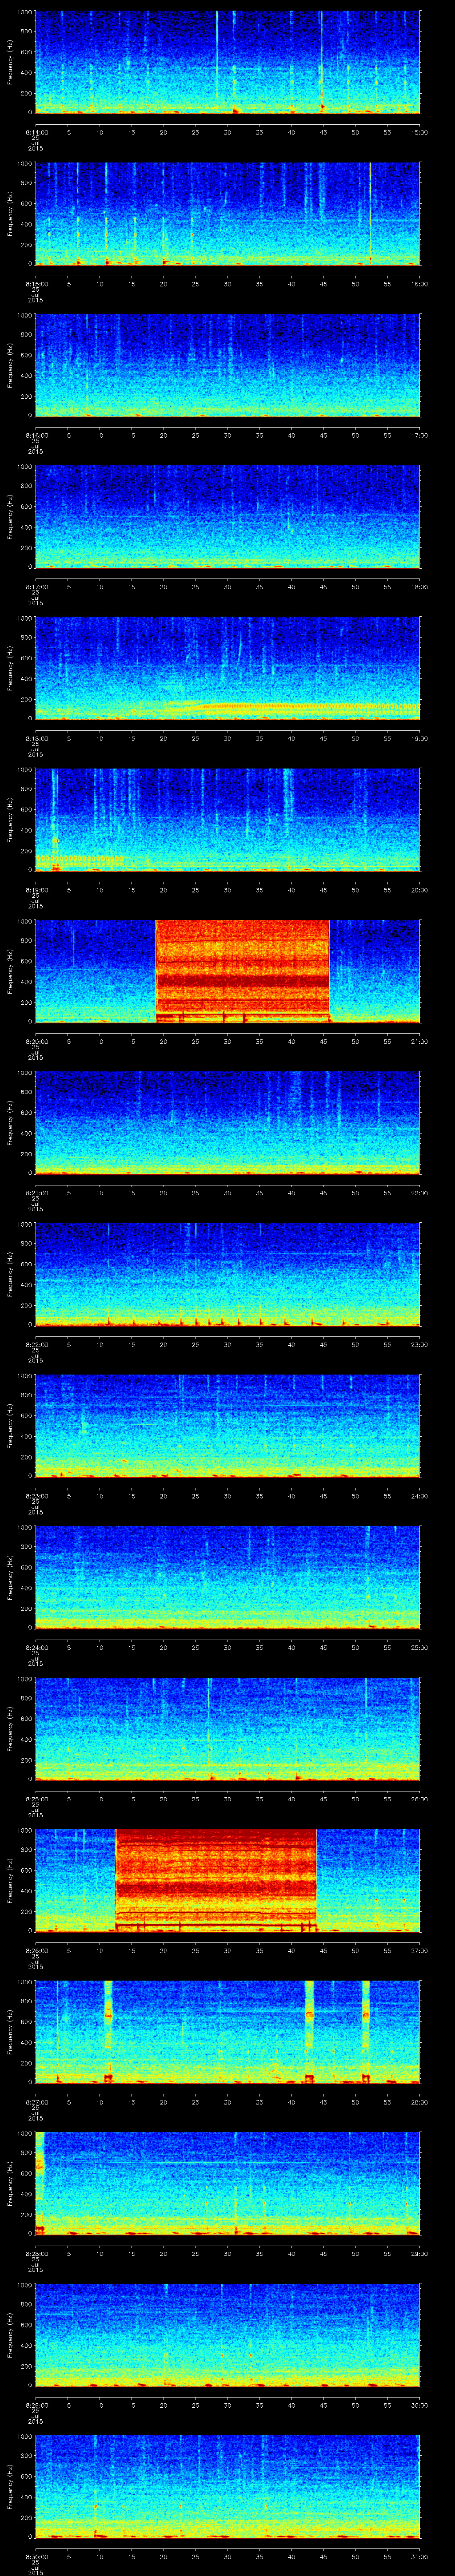Pick the spectrogram panel starting at 8:29:00

click(x=228, y=2335)
